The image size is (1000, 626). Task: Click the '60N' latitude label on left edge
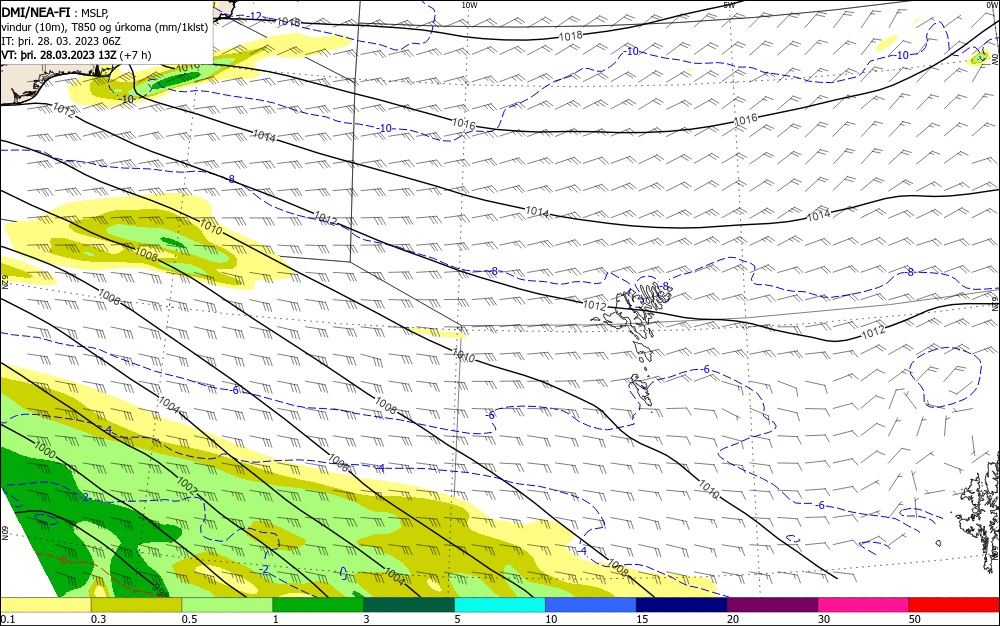(x=5, y=533)
